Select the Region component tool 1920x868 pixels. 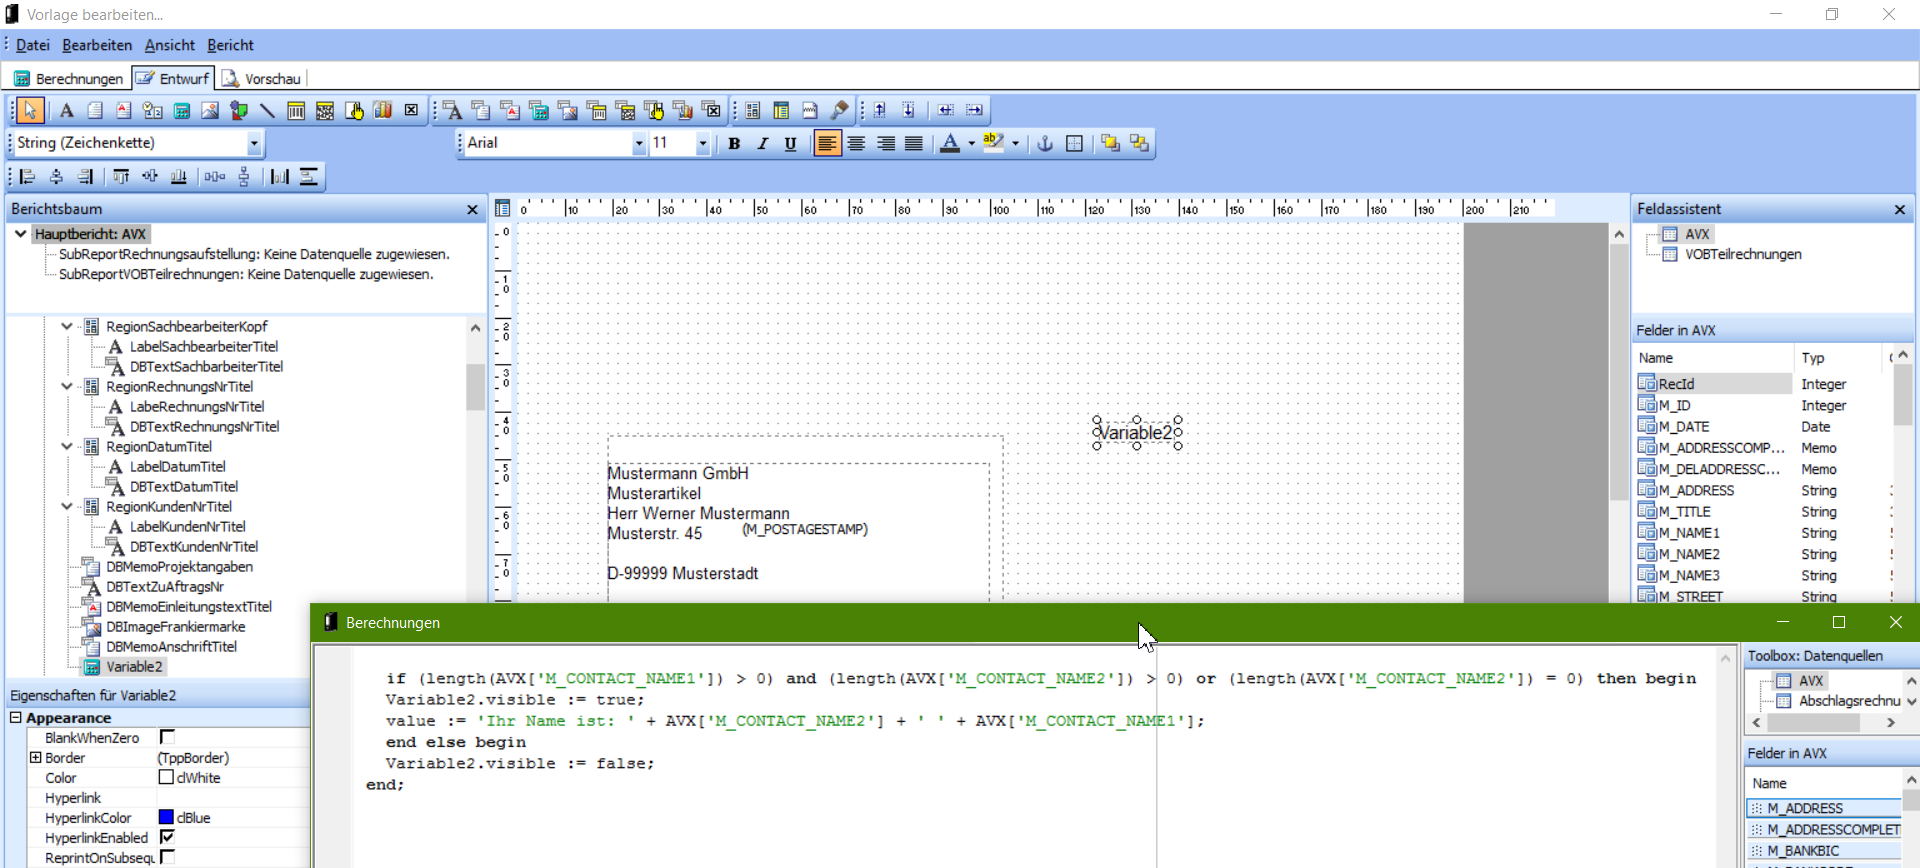click(x=753, y=110)
